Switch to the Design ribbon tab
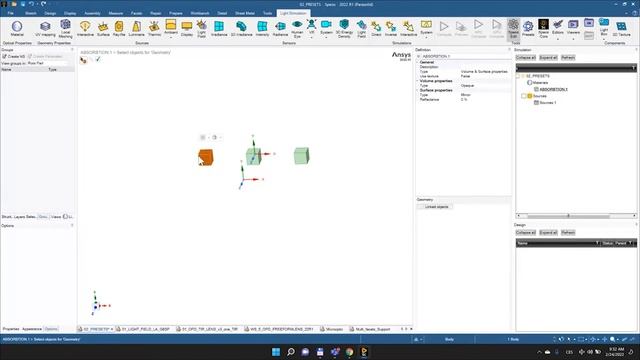This screenshot has height=360, width=640. pyautogui.click(x=50, y=13)
